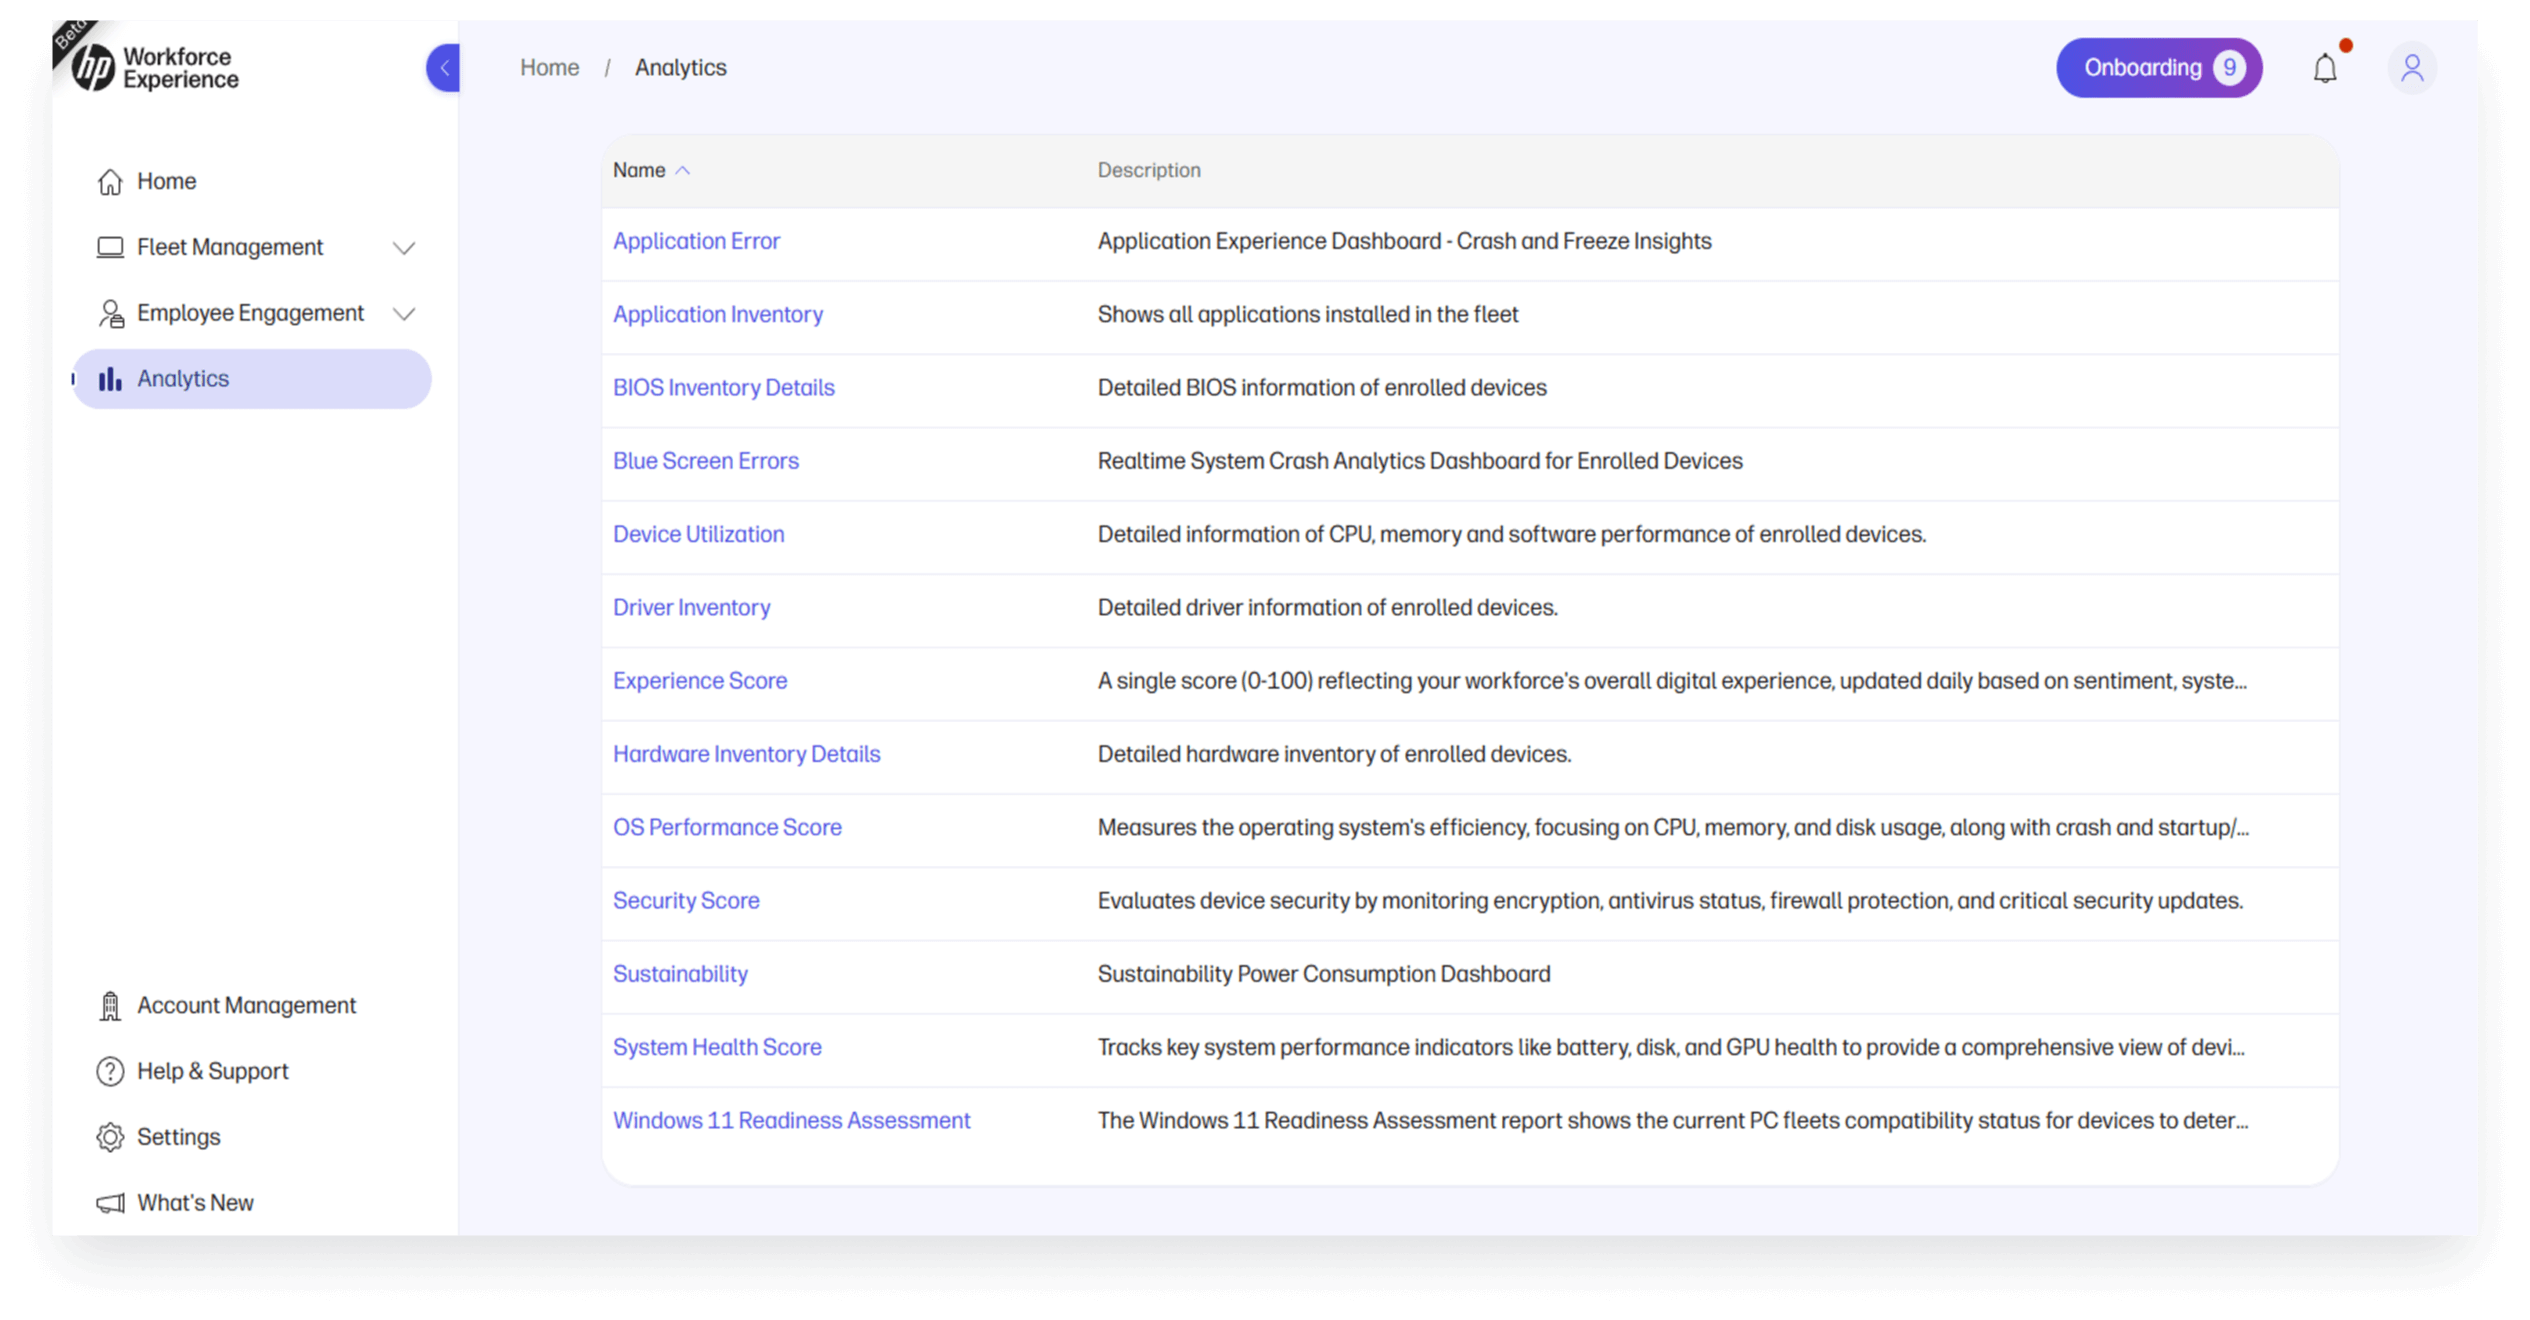2530x1320 pixels.
Task: Open Windows 11 Readiness Assessment report
Action: (x=792, y=1121)
